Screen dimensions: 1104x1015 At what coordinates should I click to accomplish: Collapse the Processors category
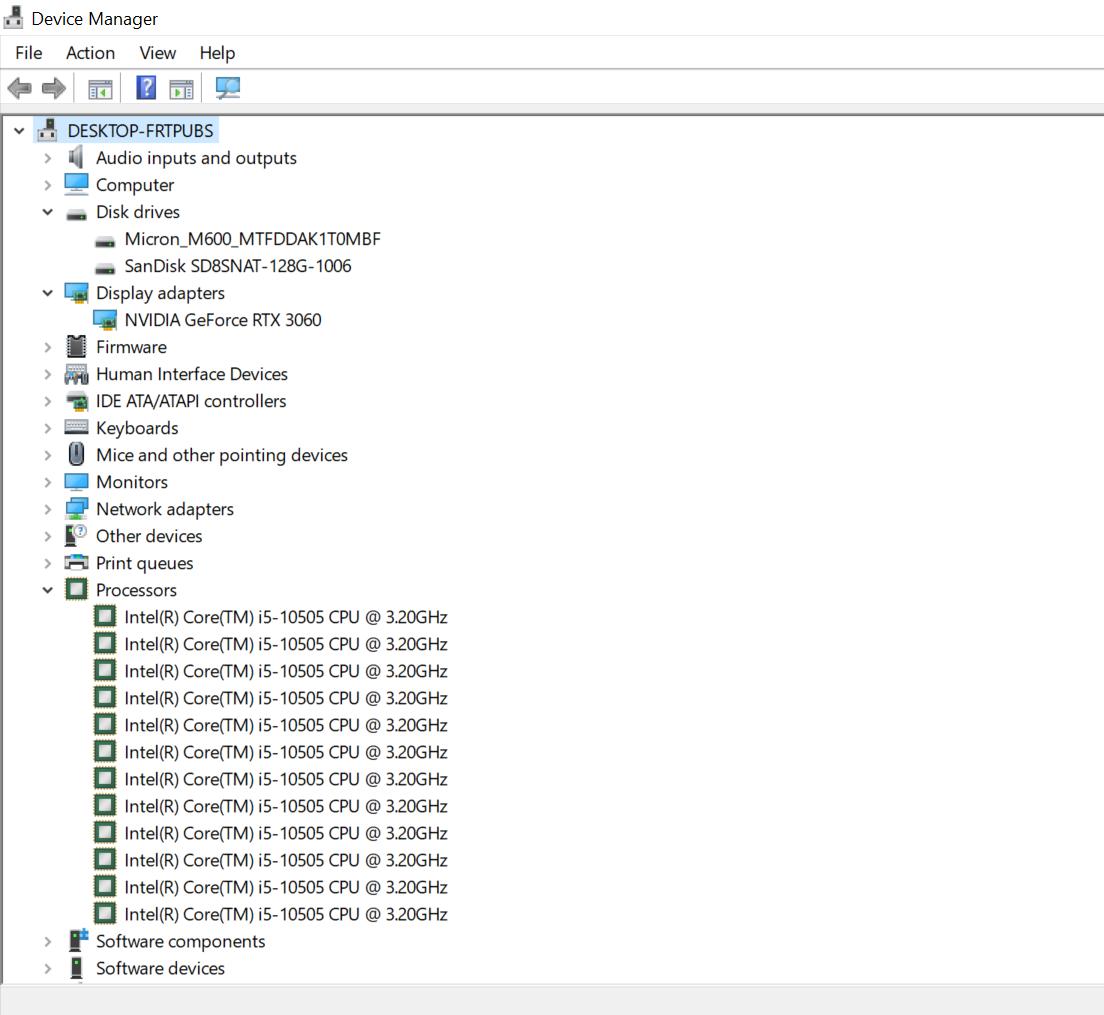(47, 589)
